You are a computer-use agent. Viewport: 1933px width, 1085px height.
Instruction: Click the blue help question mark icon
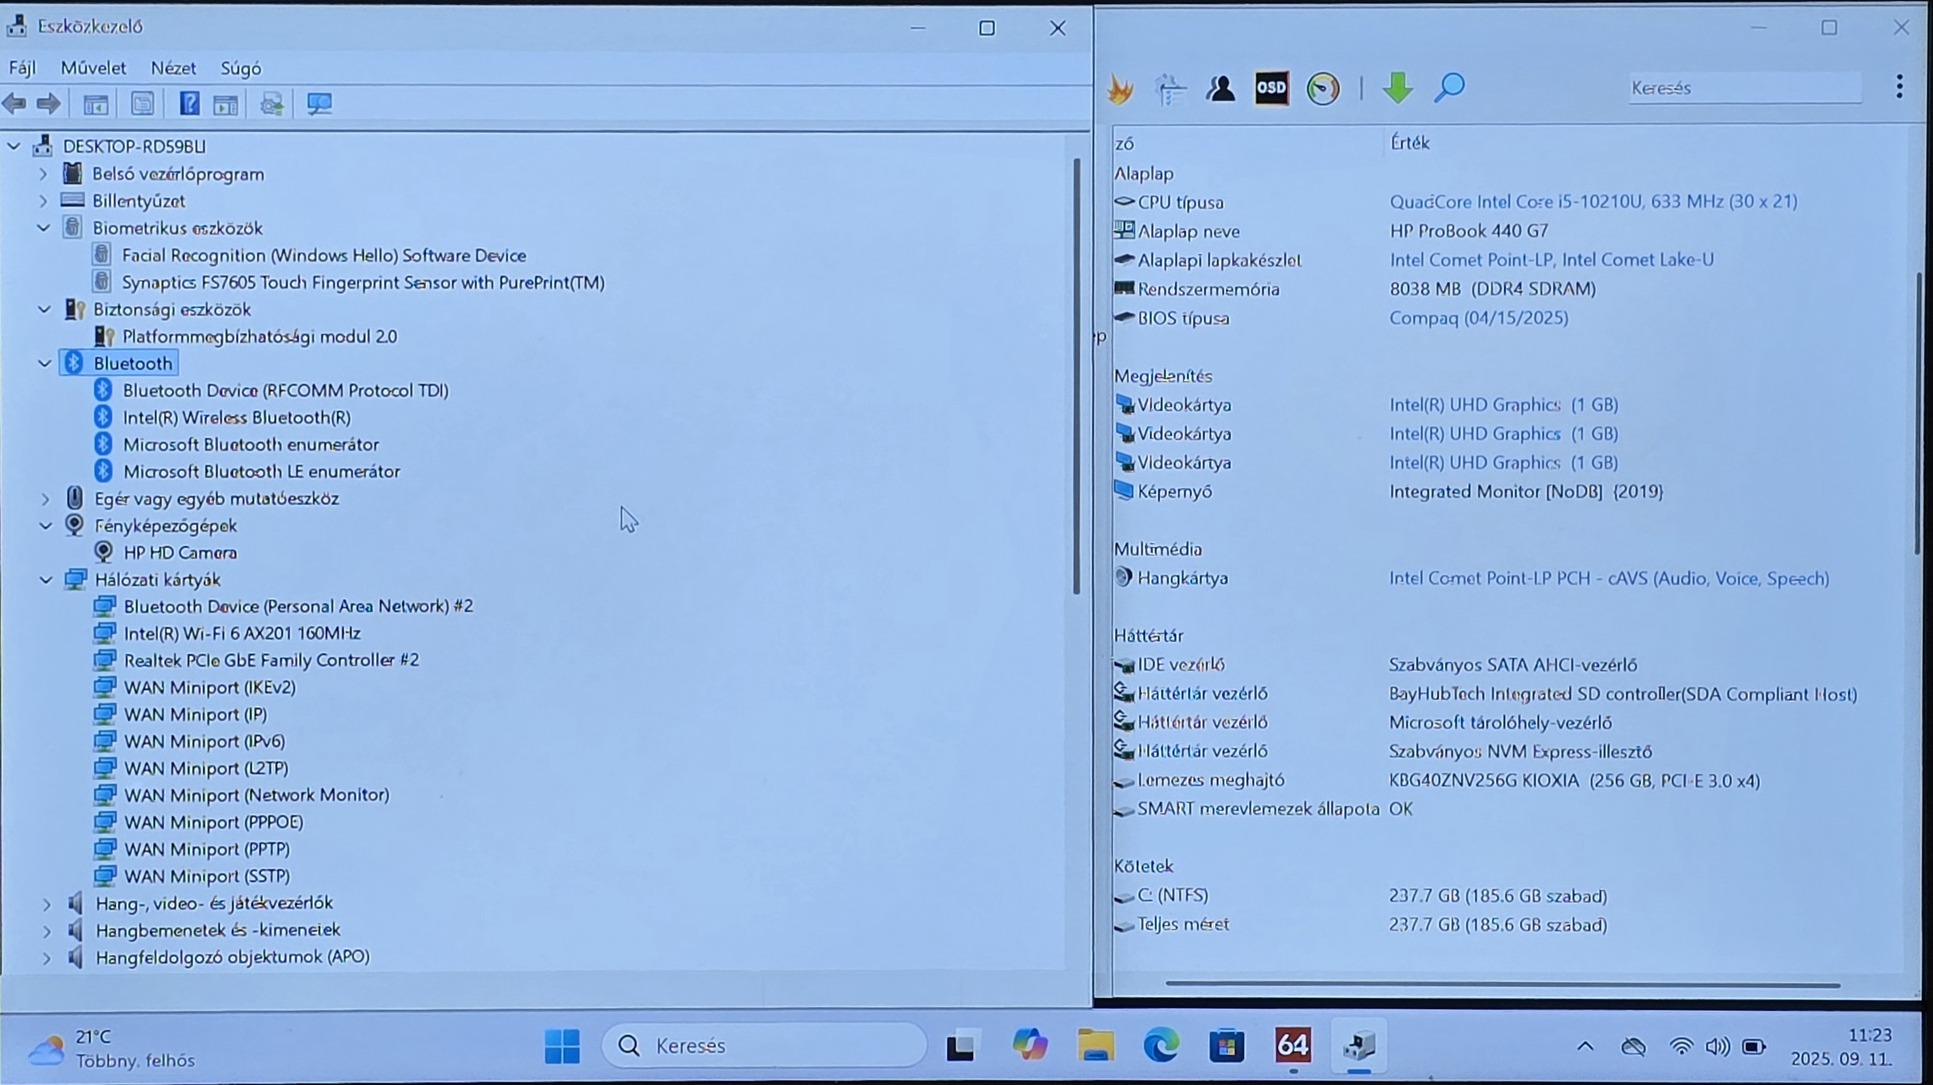click(188, 104)
